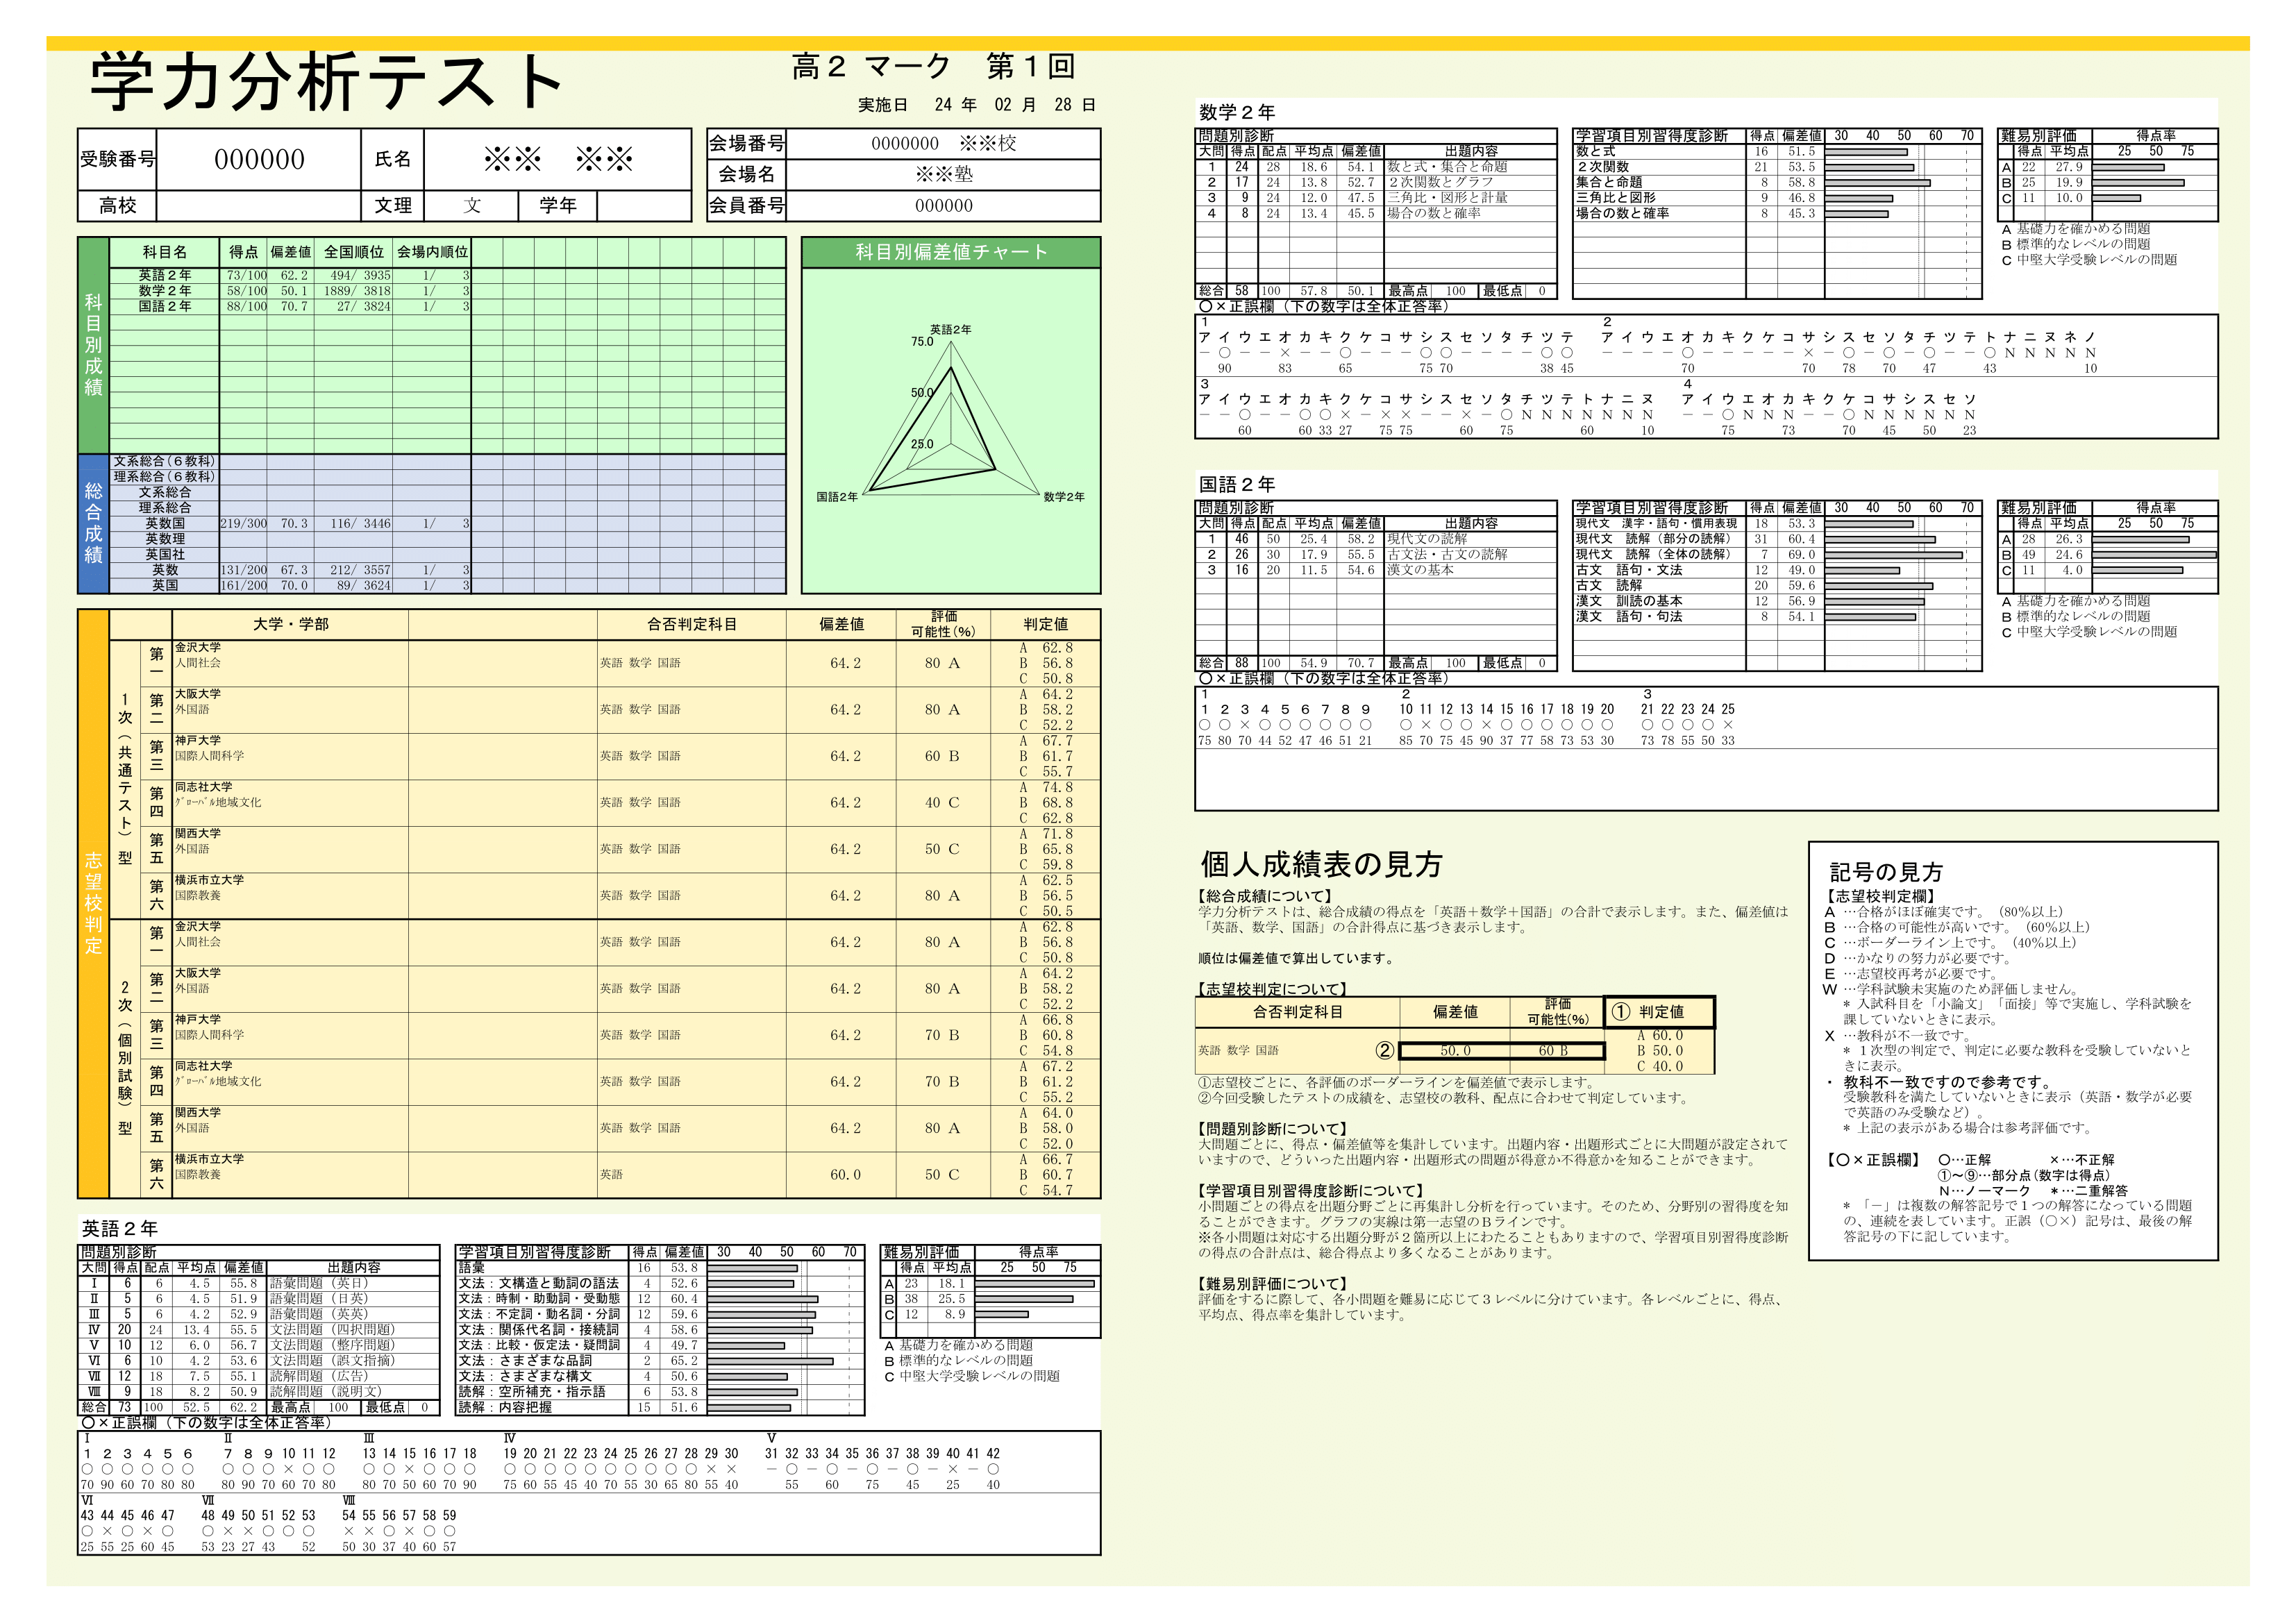Select 文法問題（整序問題） row text
2296x1623 pixels.
point(332,1345)
